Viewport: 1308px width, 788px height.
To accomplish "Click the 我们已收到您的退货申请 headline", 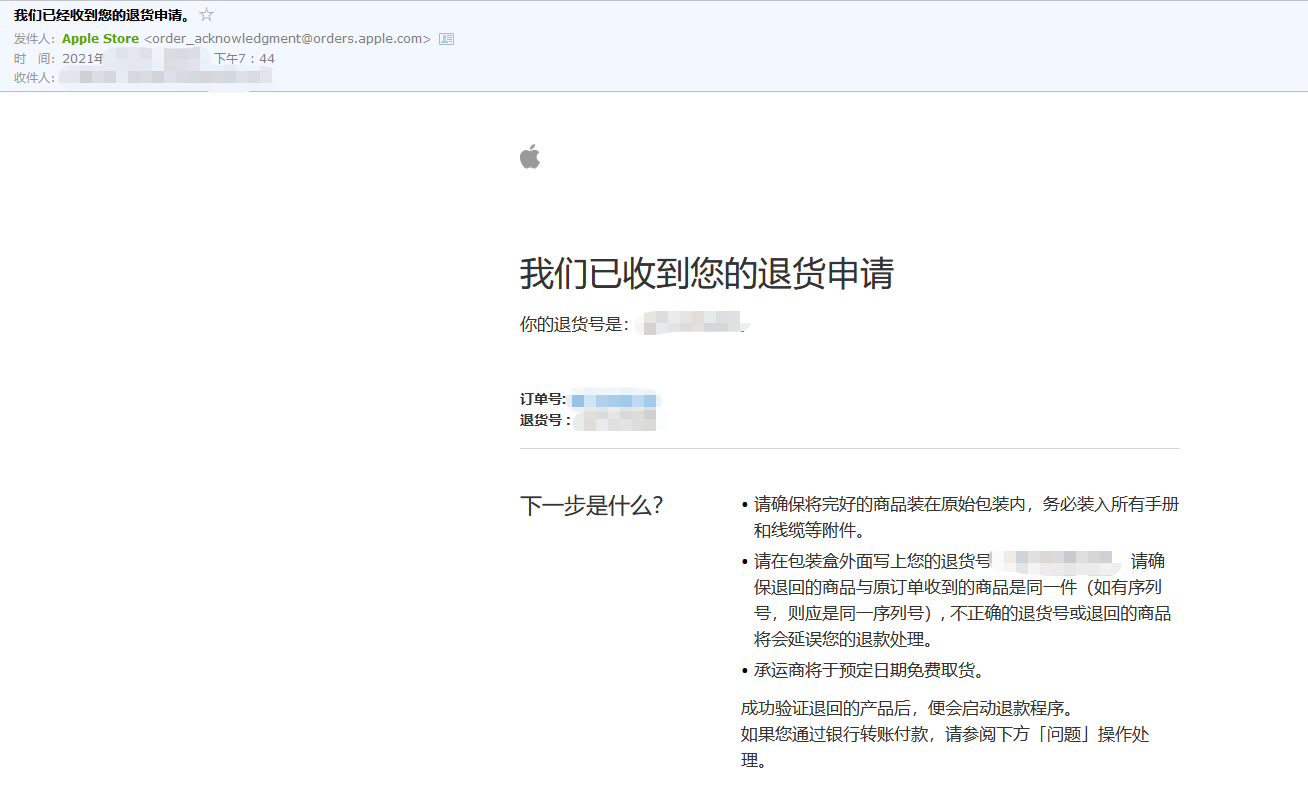I will coord(706,273).
